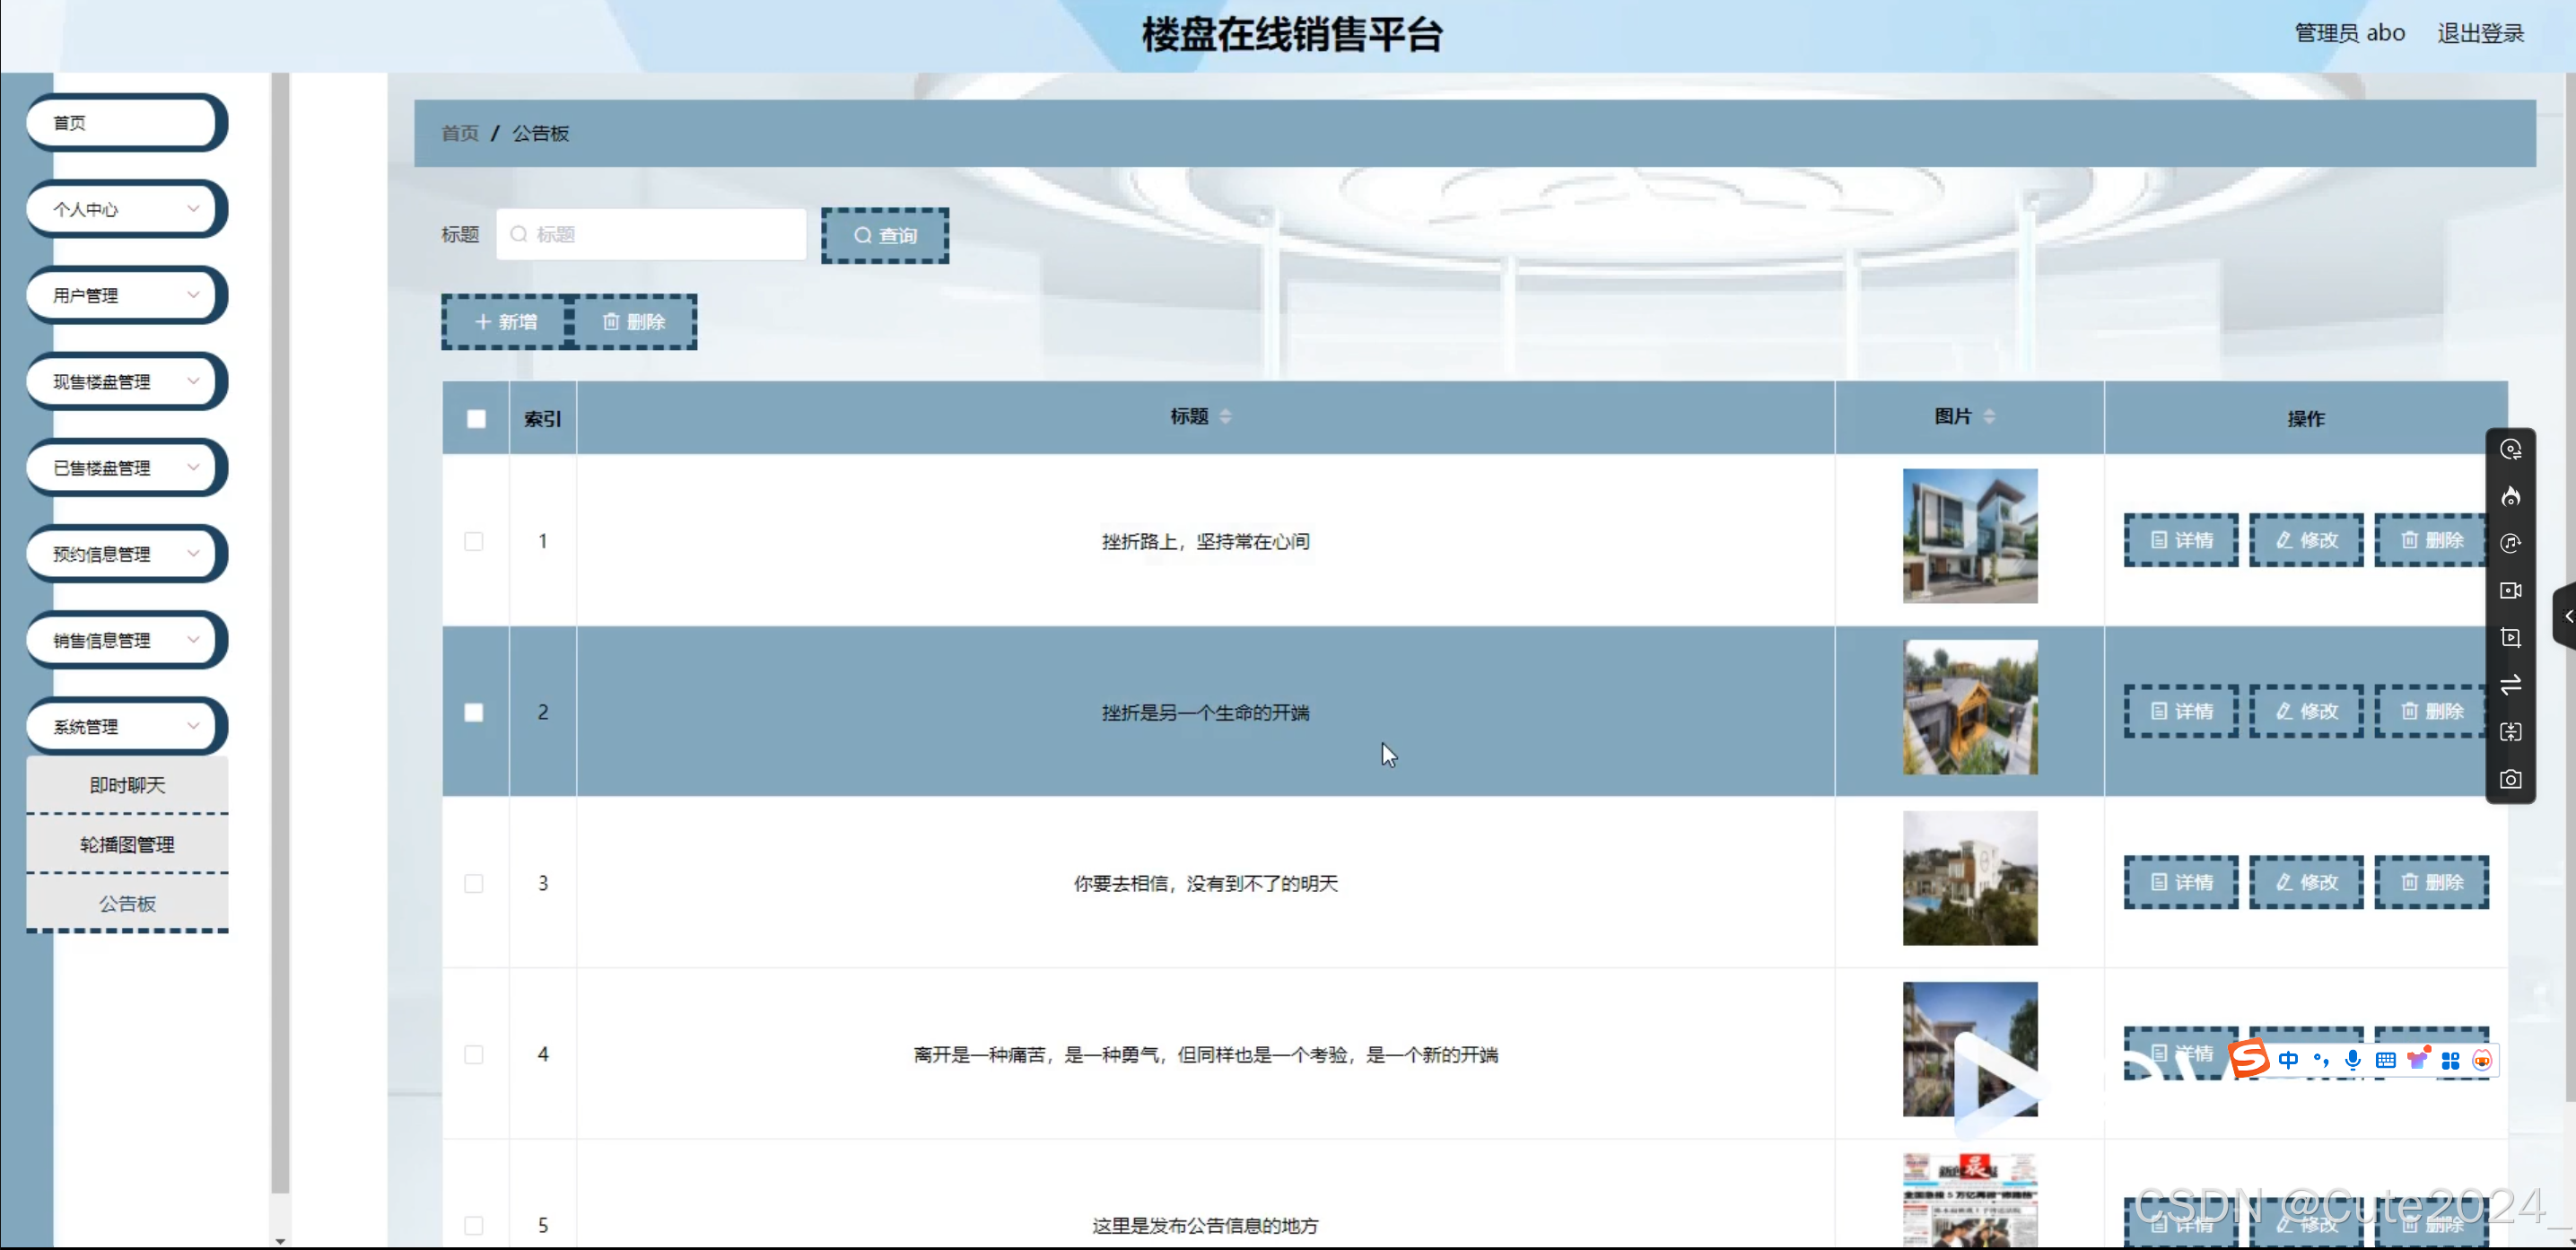Click the video recorder icon in floating toolbar
The image size is (2576, 1250).
click(x=2510, y=591)
